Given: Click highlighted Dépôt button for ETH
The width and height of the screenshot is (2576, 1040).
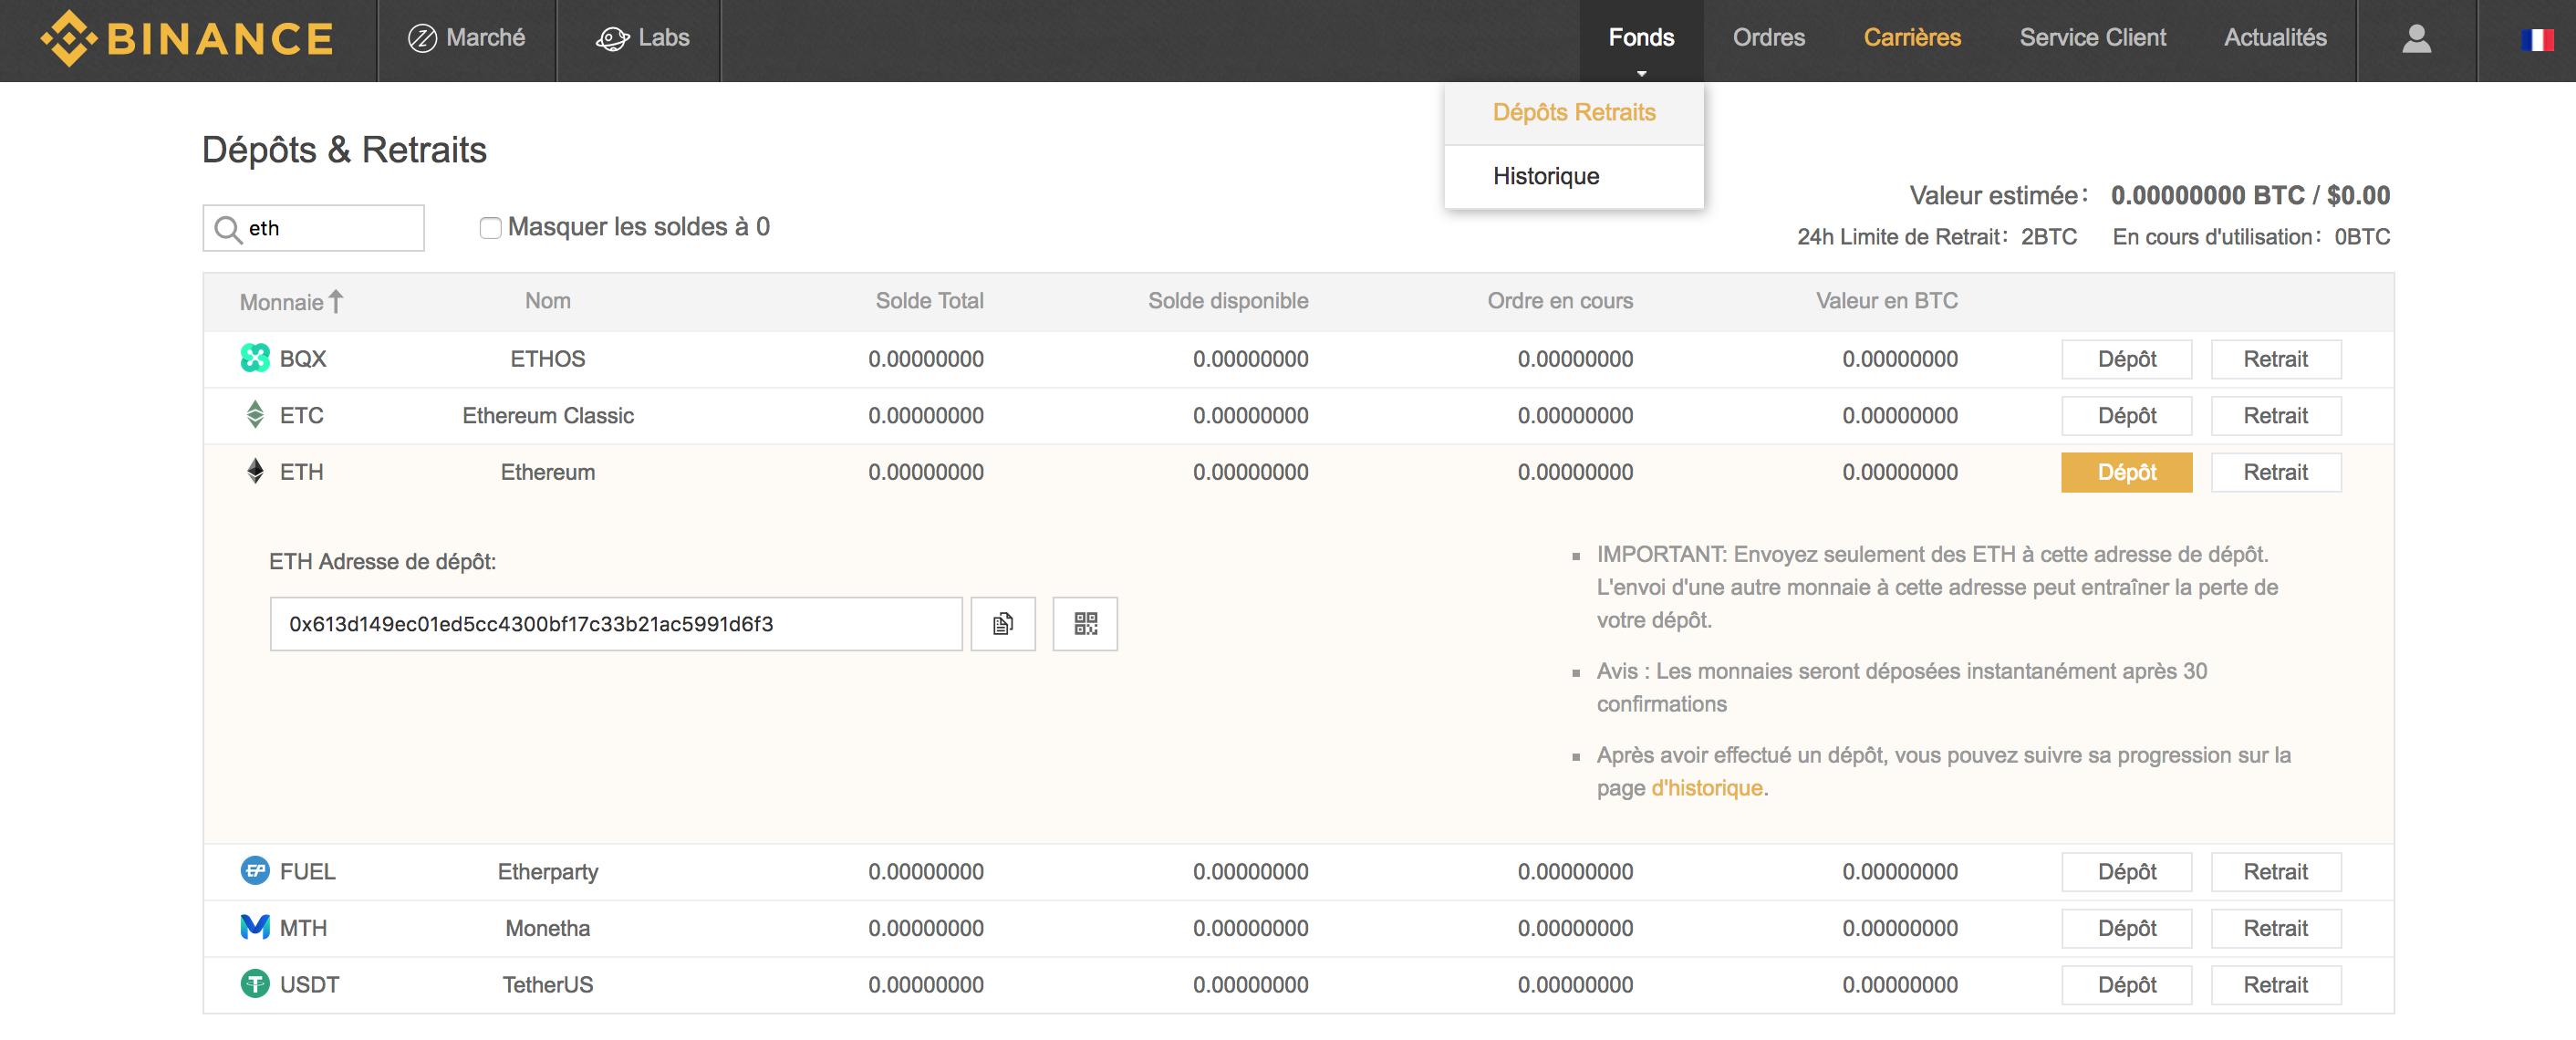Looking at the screenshot, I should [2126, 472].
